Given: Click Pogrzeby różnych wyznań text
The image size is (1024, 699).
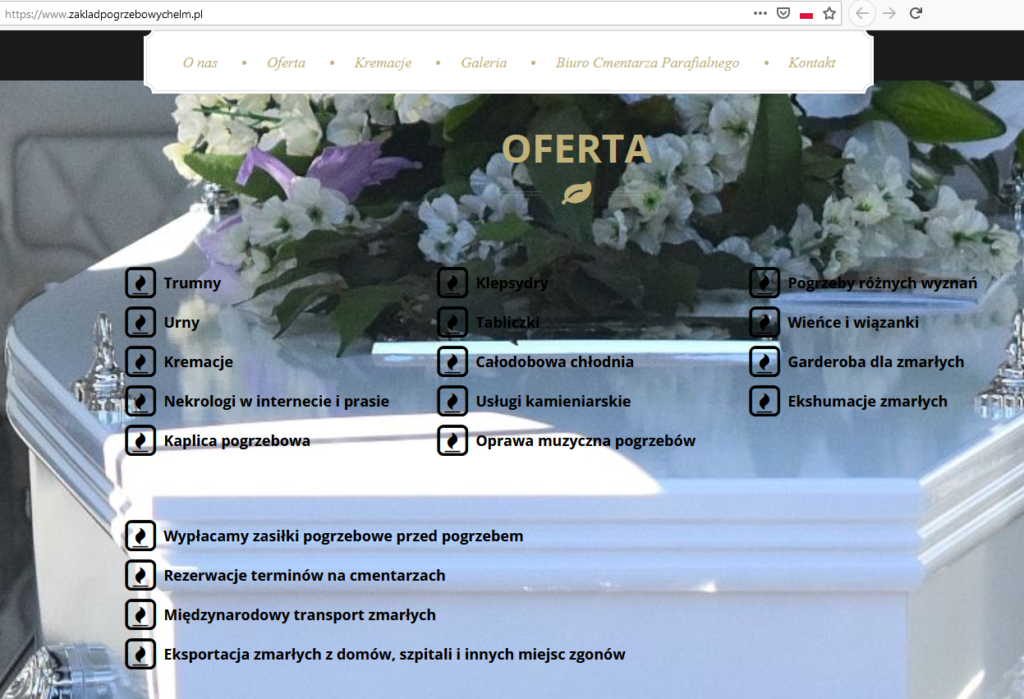Looking at the screenshot, I should tap(882, 283).
